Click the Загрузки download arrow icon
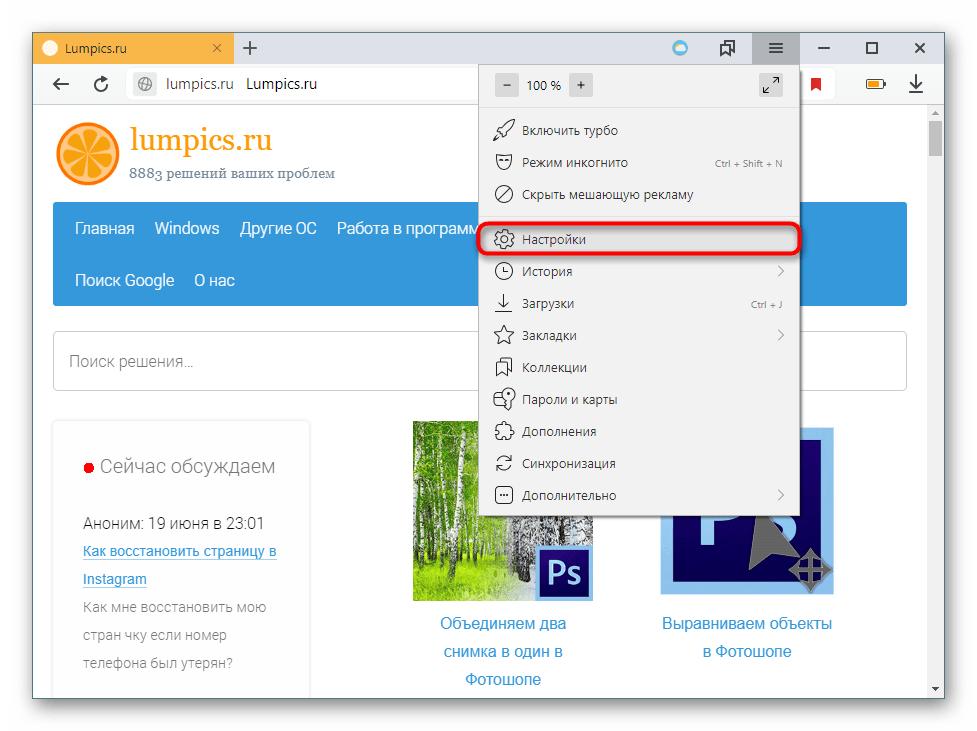 tap(503, 303)
